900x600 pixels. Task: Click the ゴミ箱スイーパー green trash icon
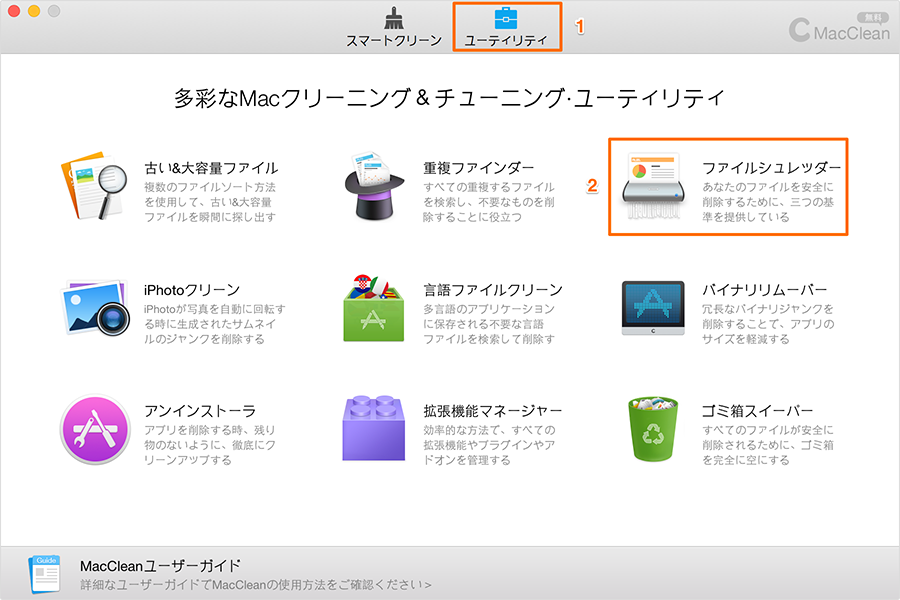(x=653, y=429)
